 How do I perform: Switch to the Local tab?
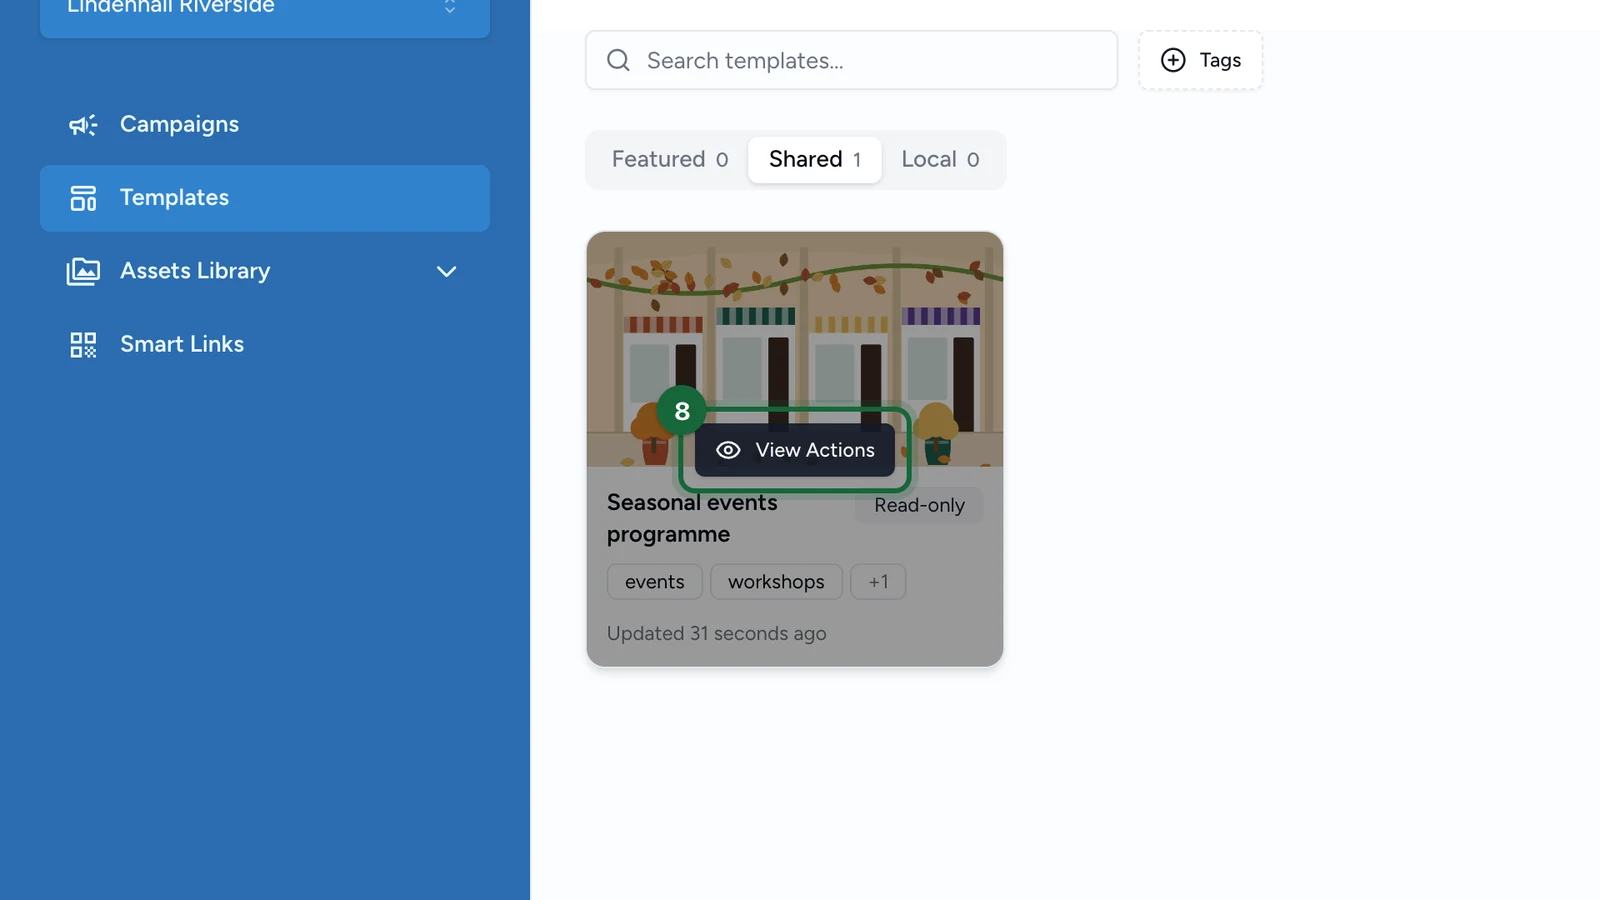[x=940, y=160]
